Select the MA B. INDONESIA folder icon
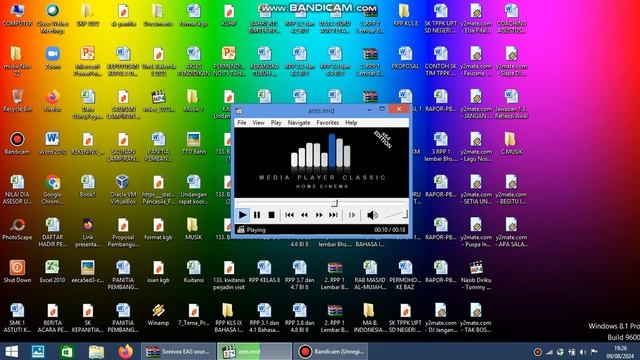This screenshot has height=360, width=640. coord(369,318)
